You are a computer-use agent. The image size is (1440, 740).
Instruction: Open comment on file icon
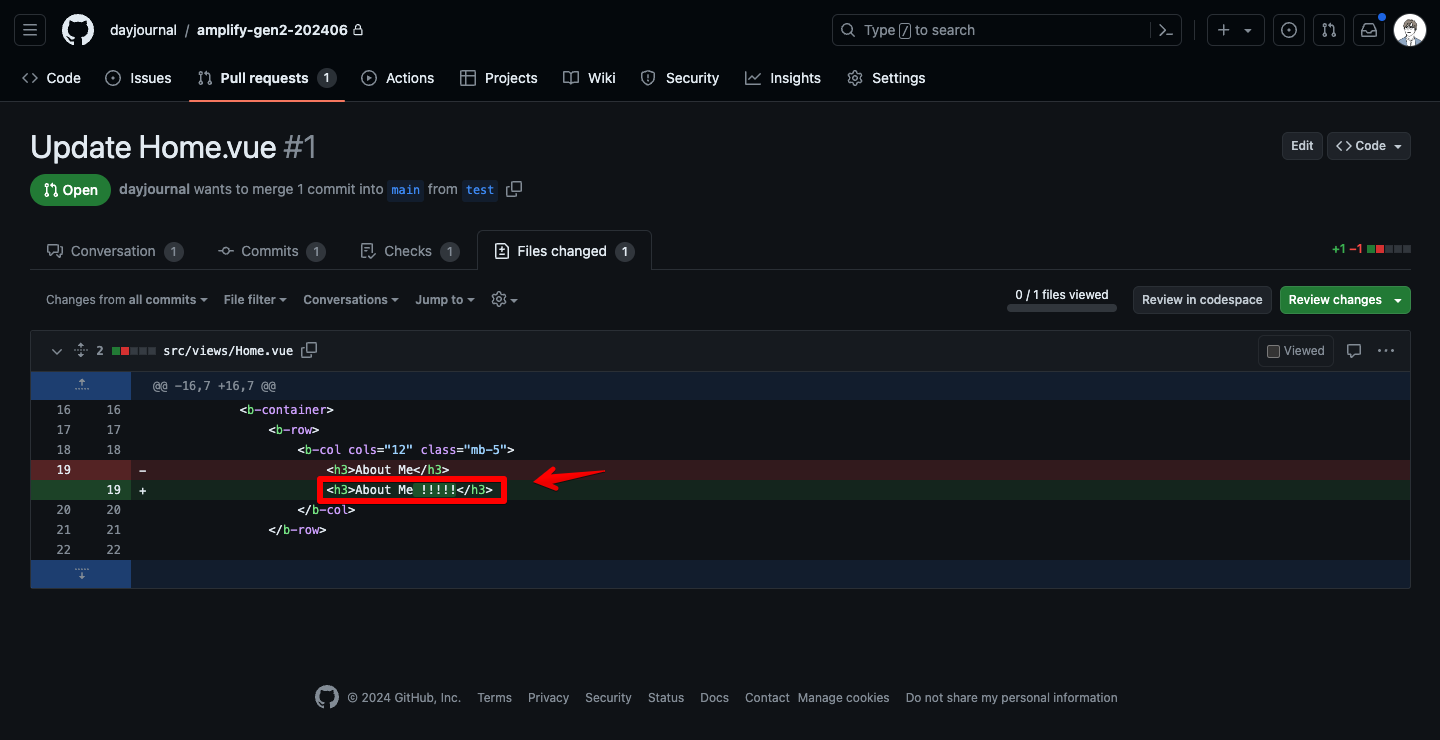coord(1354,351)
